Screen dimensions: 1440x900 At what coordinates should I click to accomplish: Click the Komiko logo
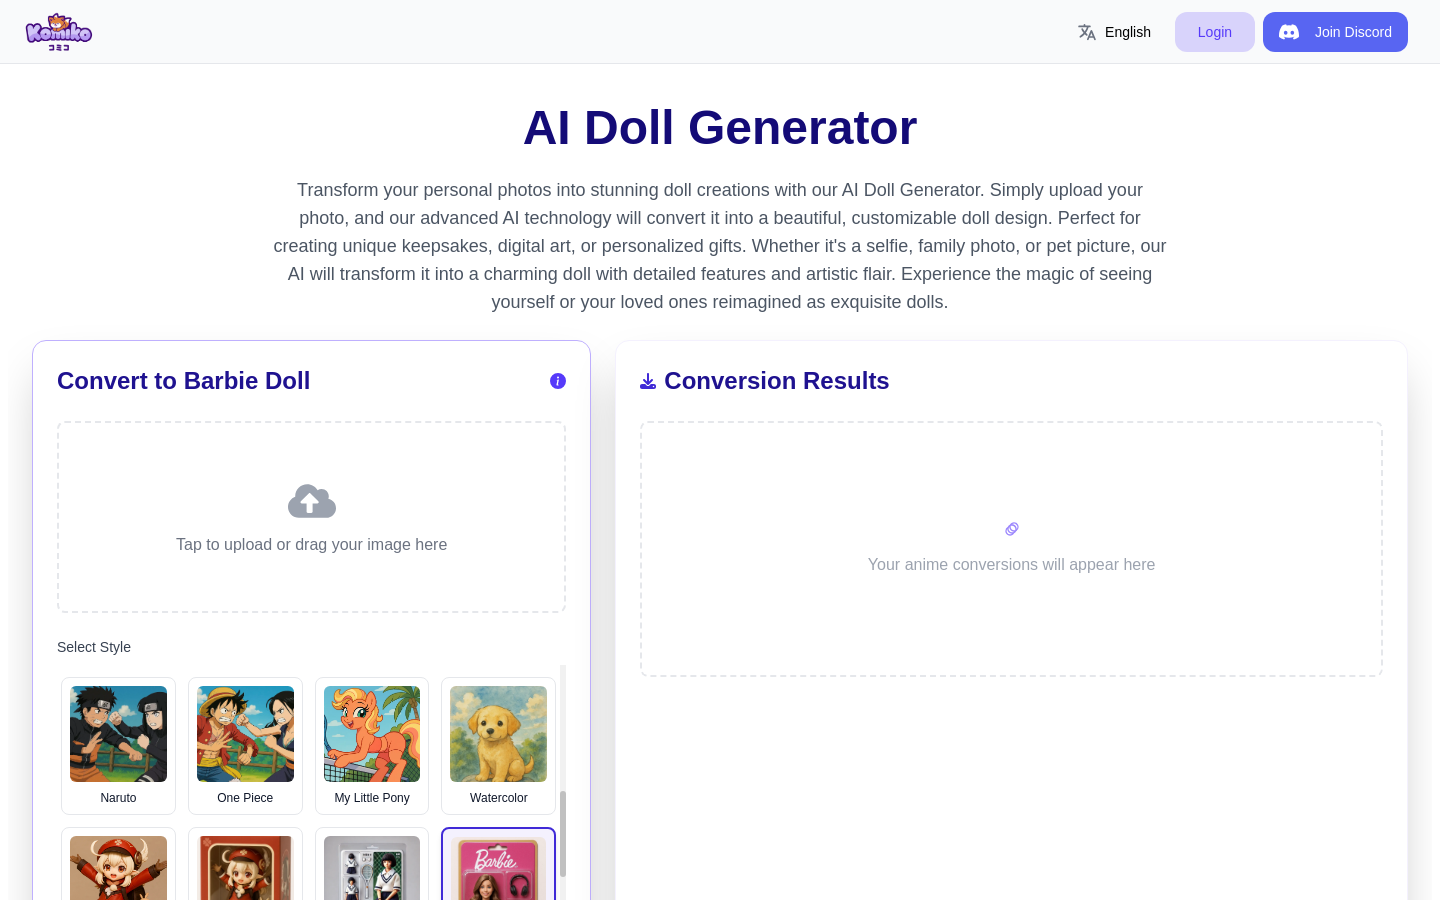tap(59, 32)
